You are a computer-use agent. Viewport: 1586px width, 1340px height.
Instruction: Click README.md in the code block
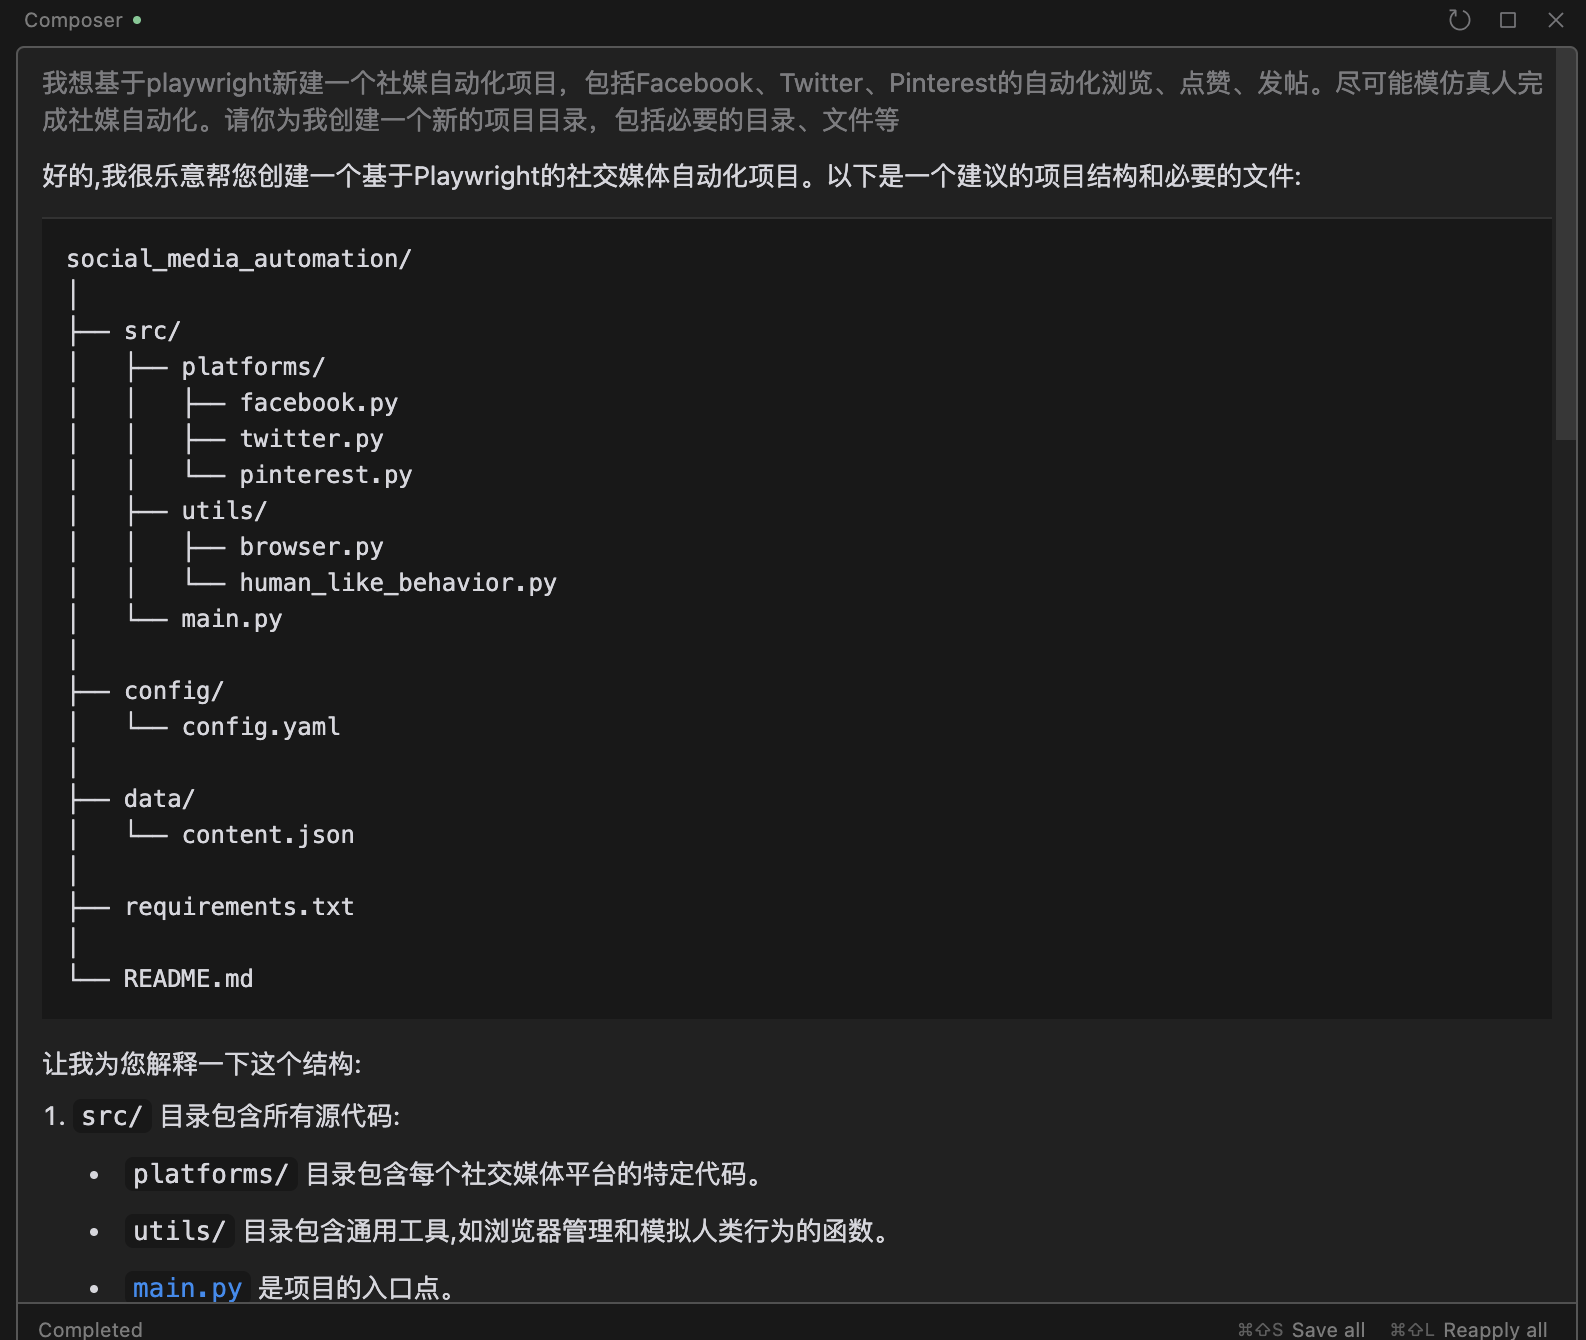tap(188, 979)
